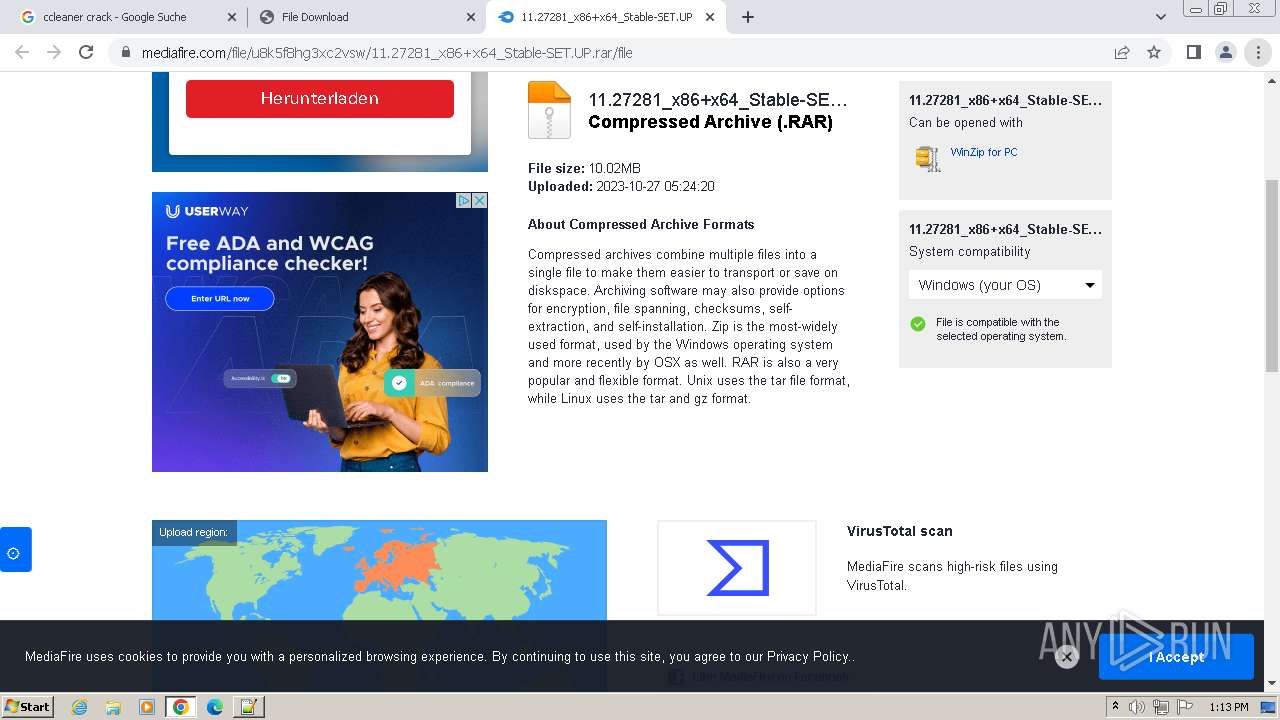Click Chrome taskbar icon
Screen dimensions: 1280x720
pos(181,707)
